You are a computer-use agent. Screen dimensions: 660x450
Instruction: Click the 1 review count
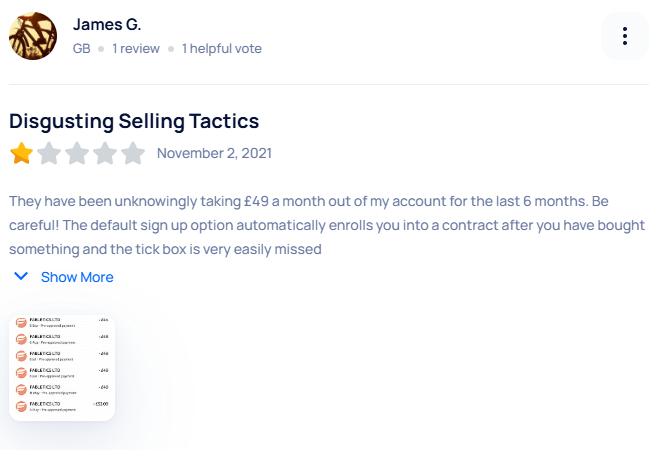point(136,48)
